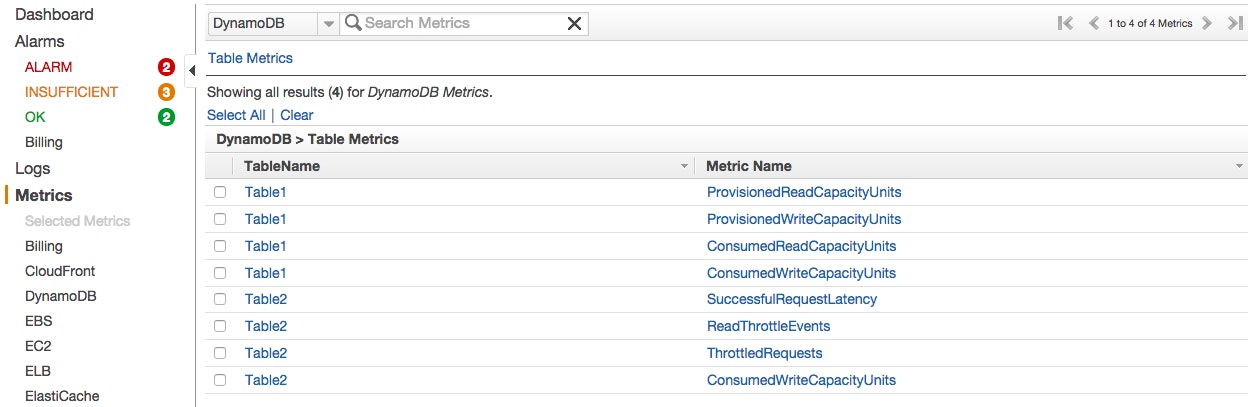1248x407 pixels.
Task: Check the Table1 ProvisionedReadCapacityUnits checkbox
Action: (220, 192)
